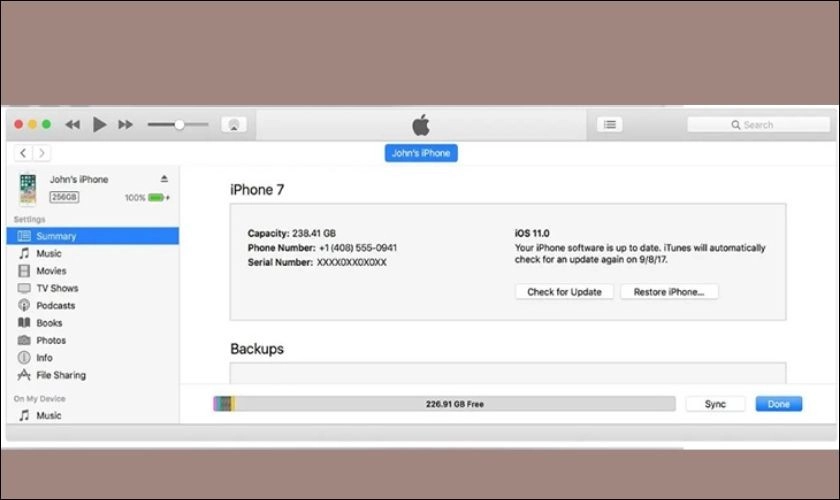
Task: Click the colored used-storage segment of bar
Action: click(224, 404)
